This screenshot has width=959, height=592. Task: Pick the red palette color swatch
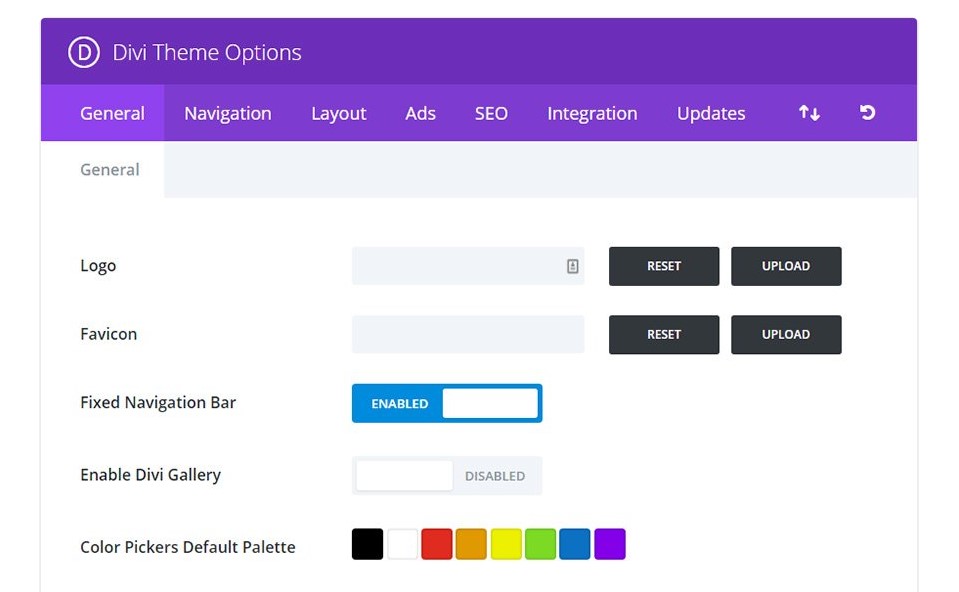(437, 544)
